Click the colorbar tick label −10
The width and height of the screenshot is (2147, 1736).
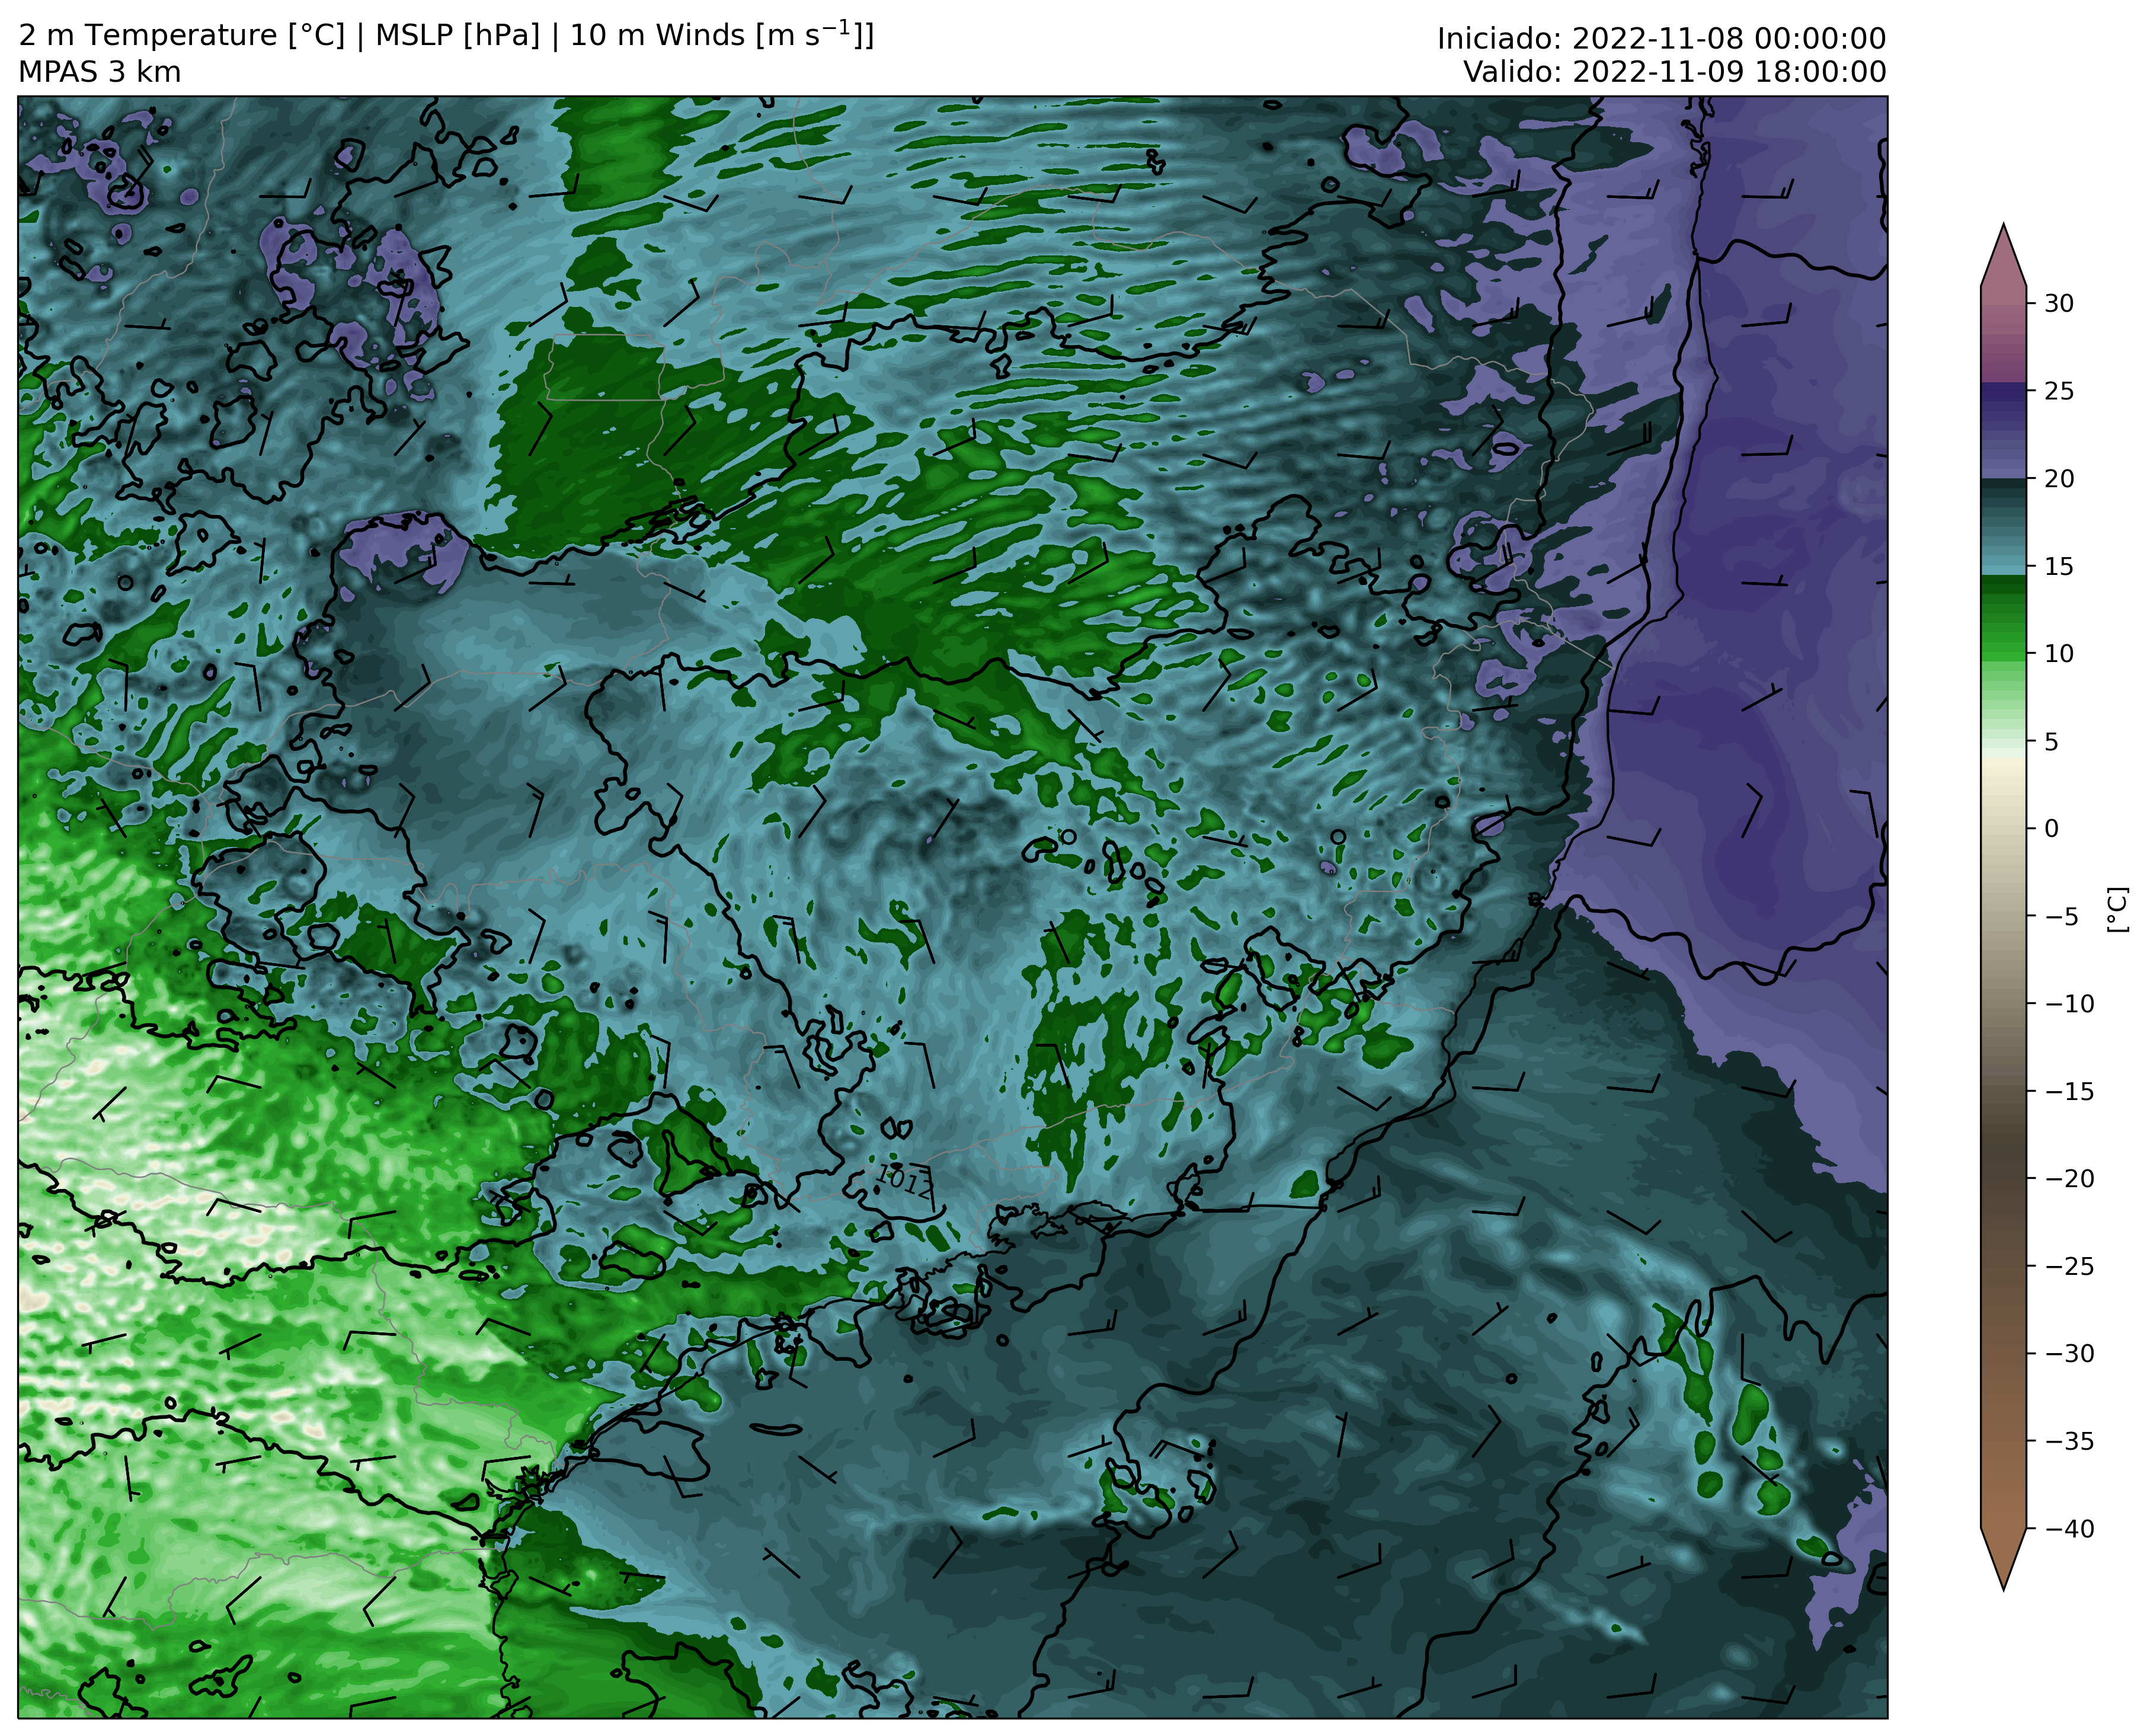pos(2068,1003)
